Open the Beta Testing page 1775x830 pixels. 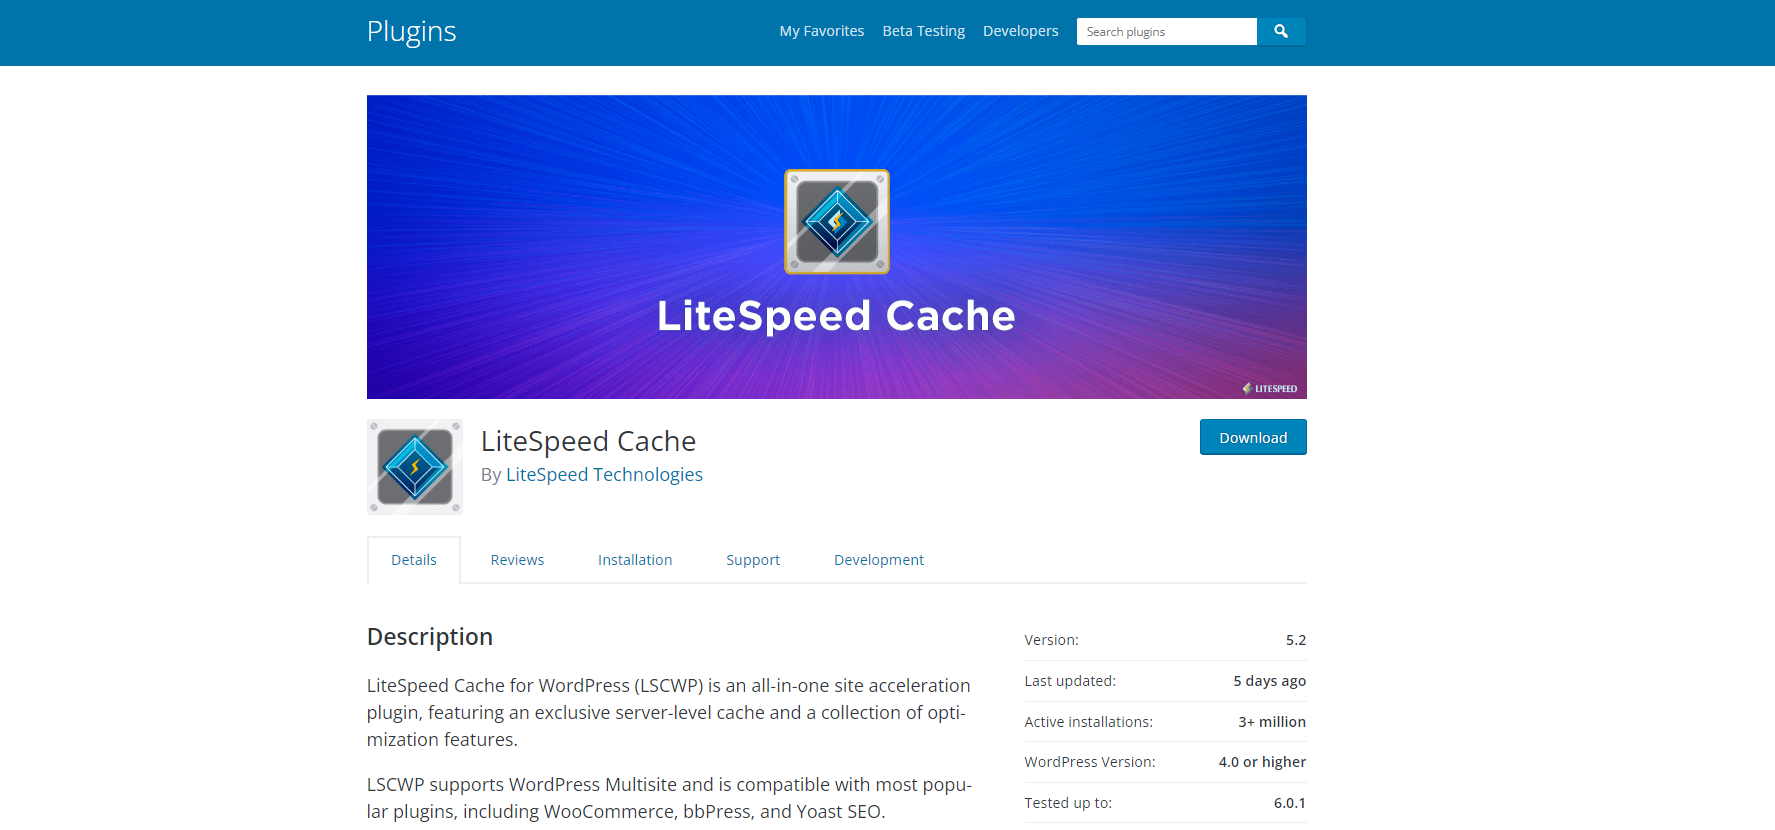click(x=924, y=31)
